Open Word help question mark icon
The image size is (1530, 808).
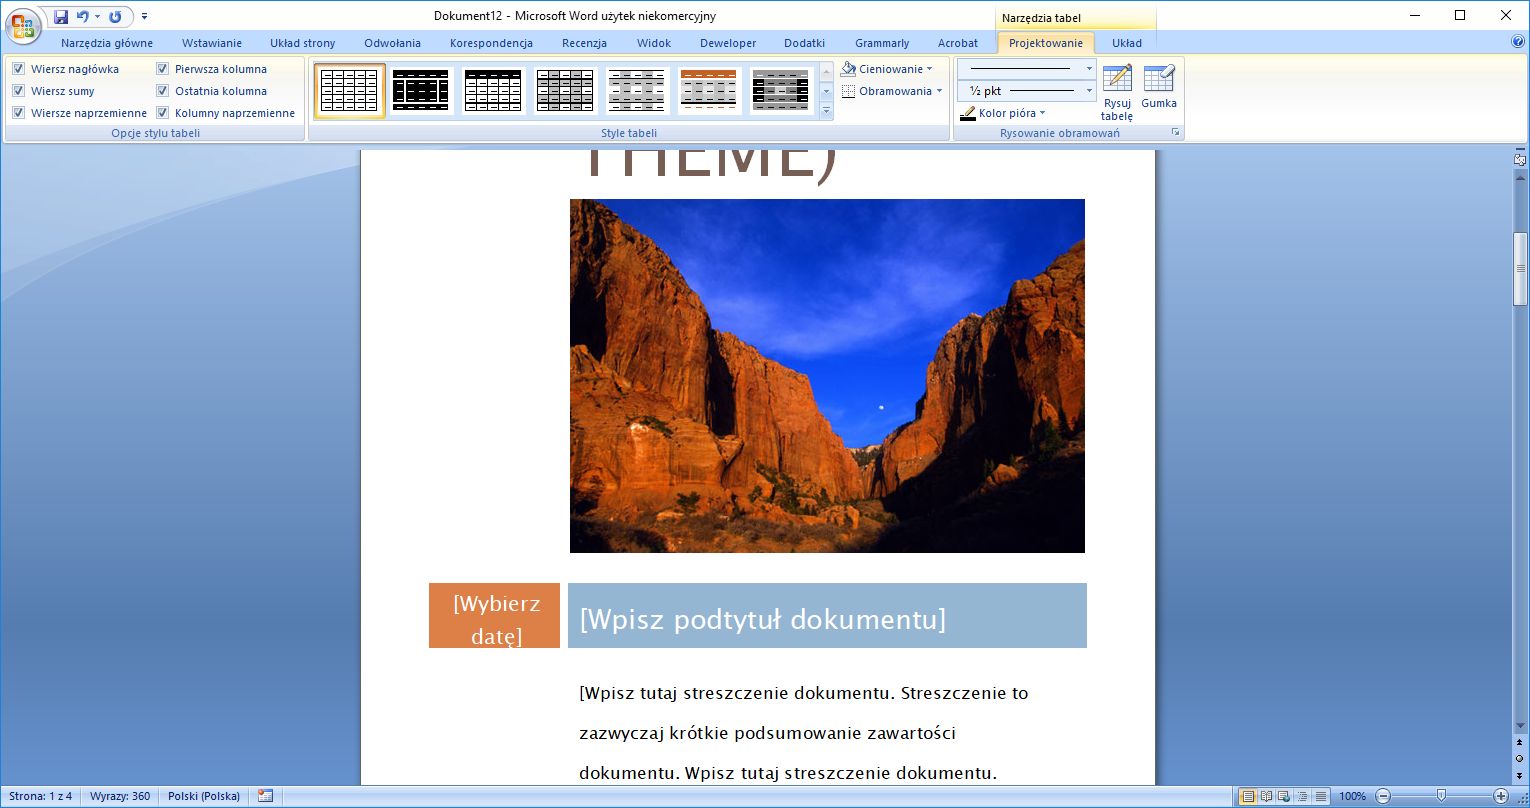(1518, 42)
